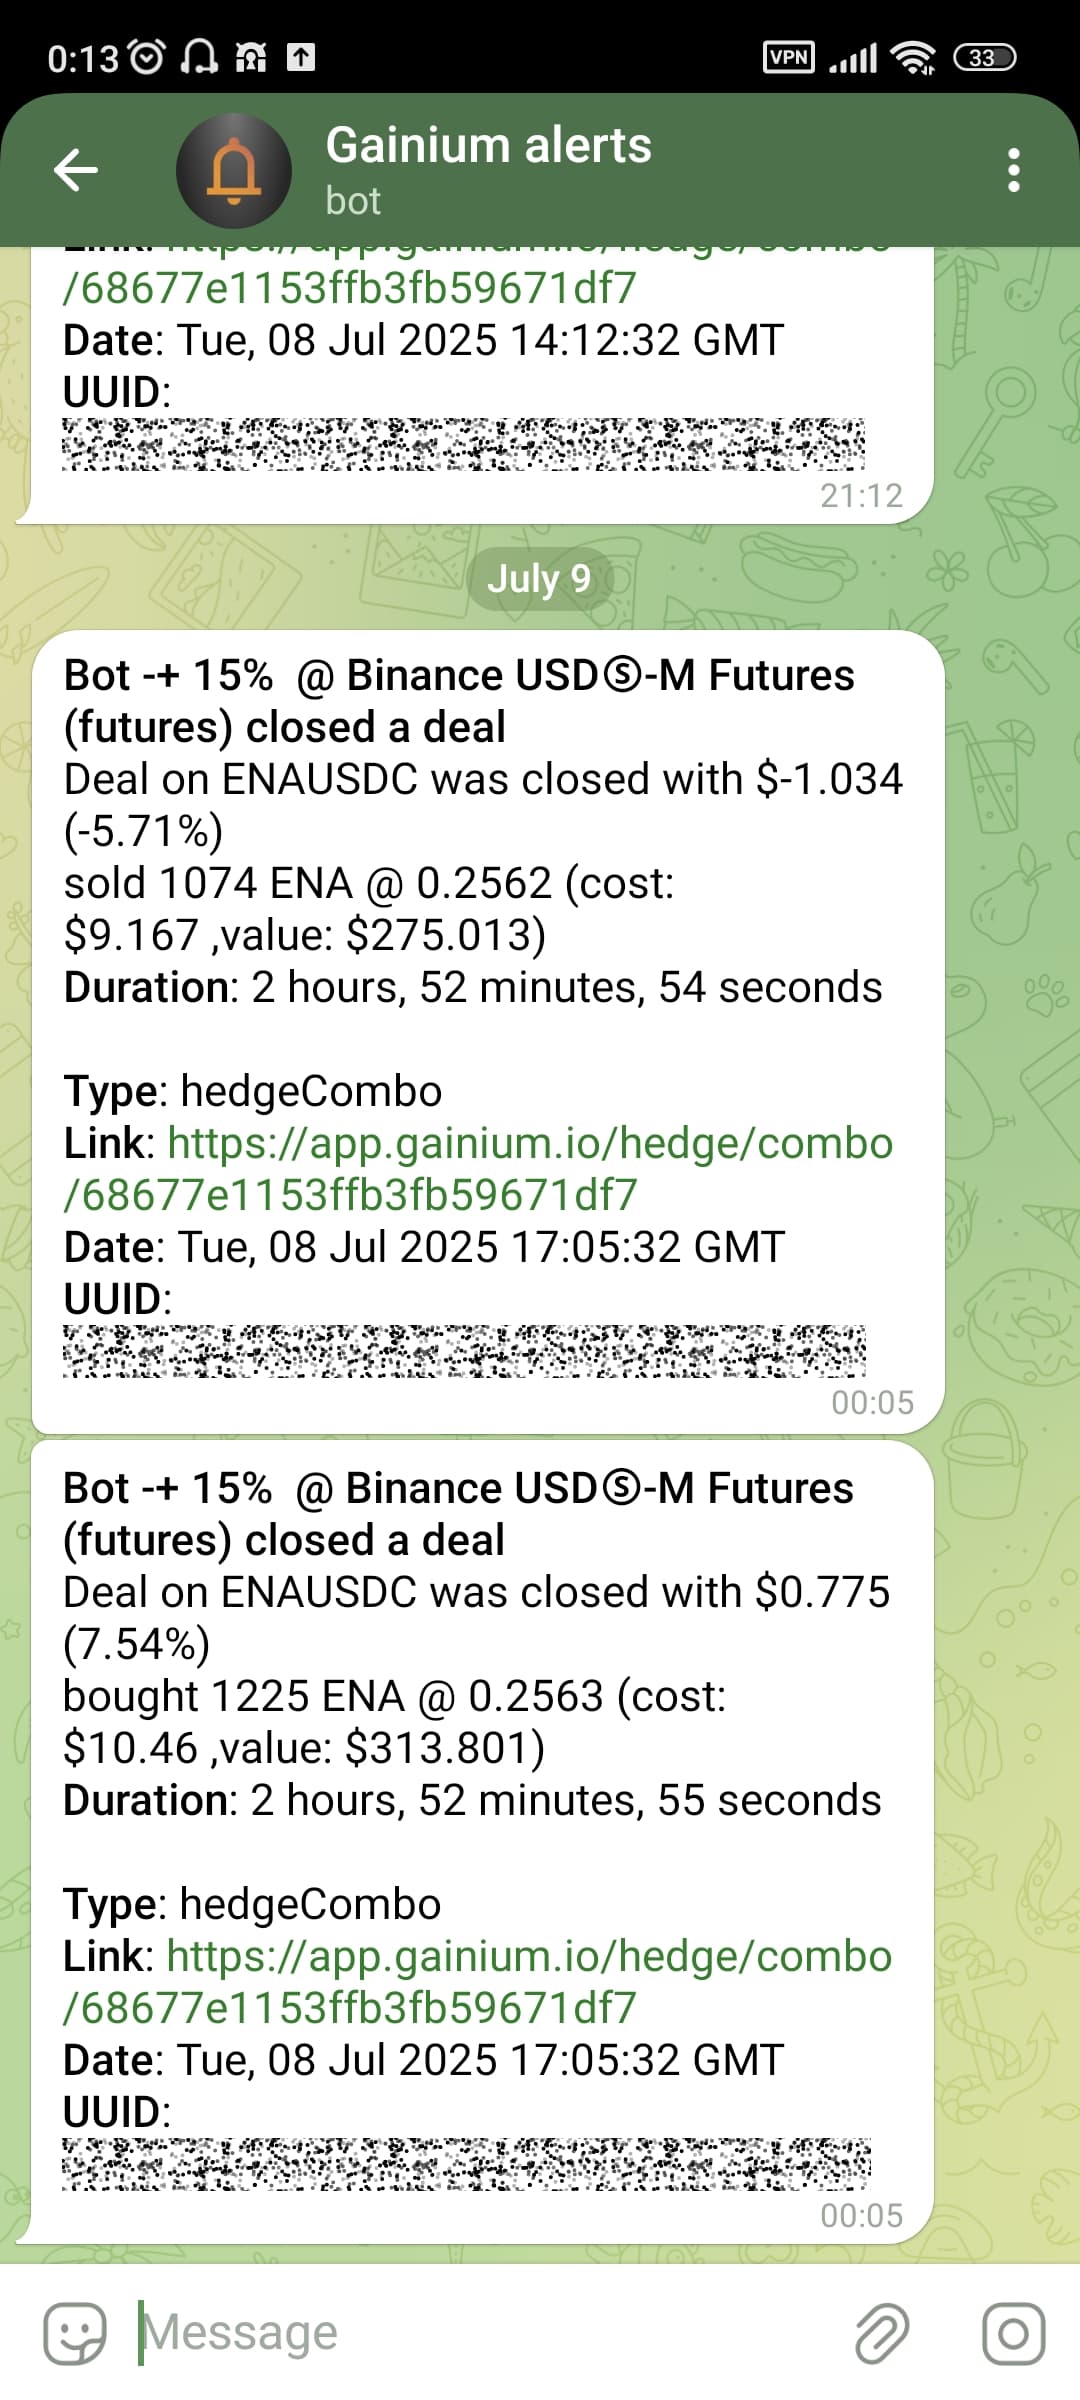Tap the upload arrow status icon

pos(301,57)
